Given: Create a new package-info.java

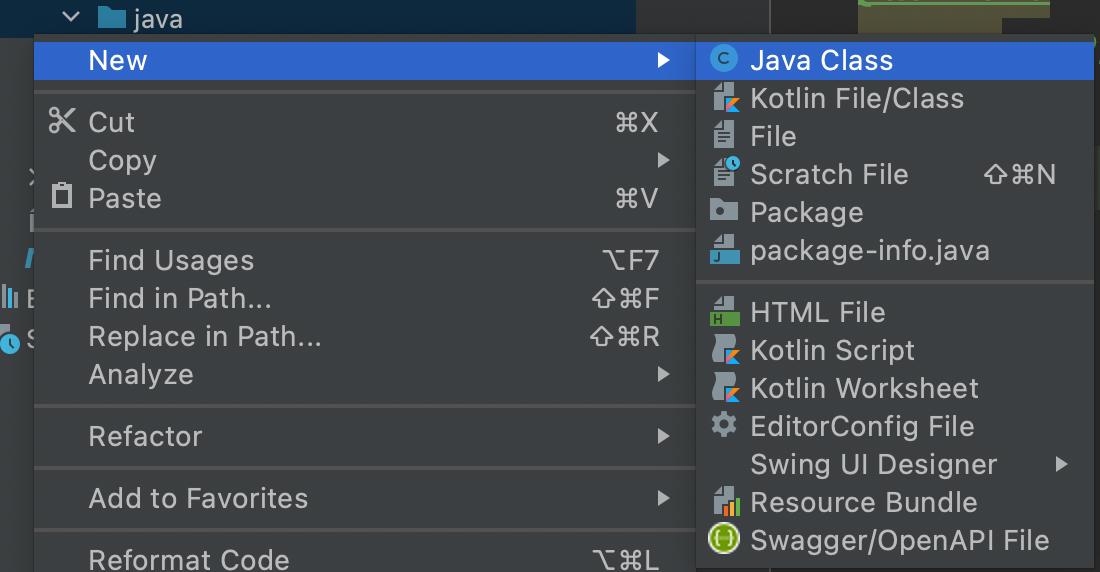Looking at the screenshot, I should click(x=894, y=251).
